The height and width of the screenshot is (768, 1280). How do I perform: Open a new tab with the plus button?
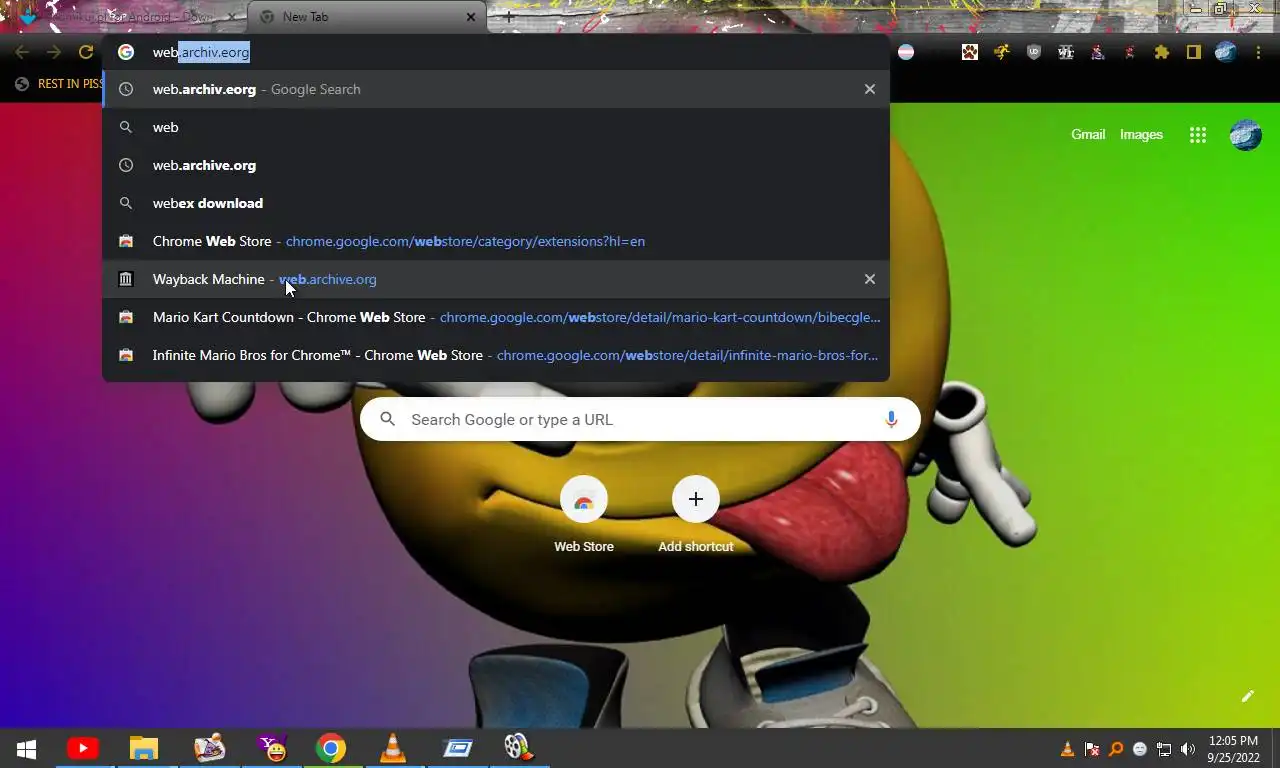[508, 17]
